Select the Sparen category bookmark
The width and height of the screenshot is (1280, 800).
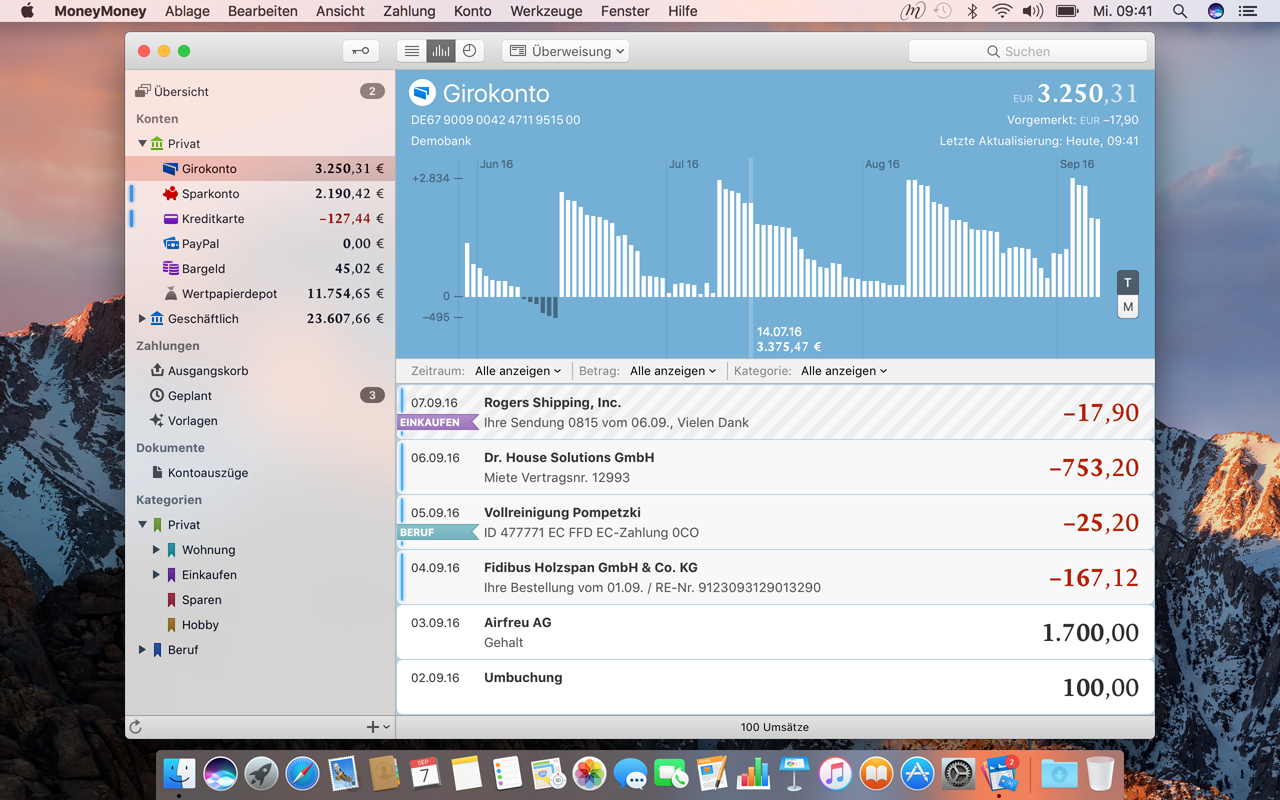[x=171, y=600]
